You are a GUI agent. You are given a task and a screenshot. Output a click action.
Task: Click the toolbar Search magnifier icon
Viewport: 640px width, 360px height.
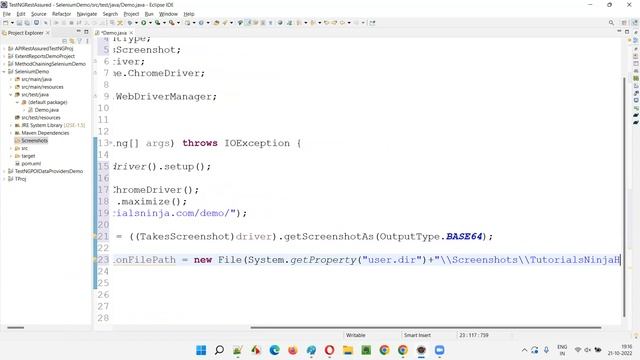click(x=611, y=23)
